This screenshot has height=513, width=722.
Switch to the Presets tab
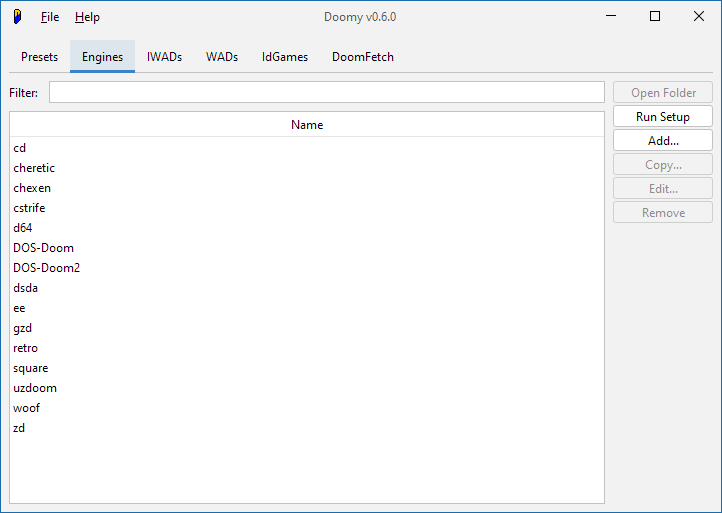[x=40, y=57]
